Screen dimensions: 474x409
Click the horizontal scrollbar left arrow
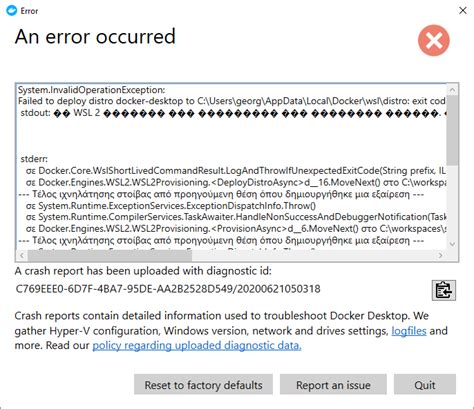tap(22, 255)
